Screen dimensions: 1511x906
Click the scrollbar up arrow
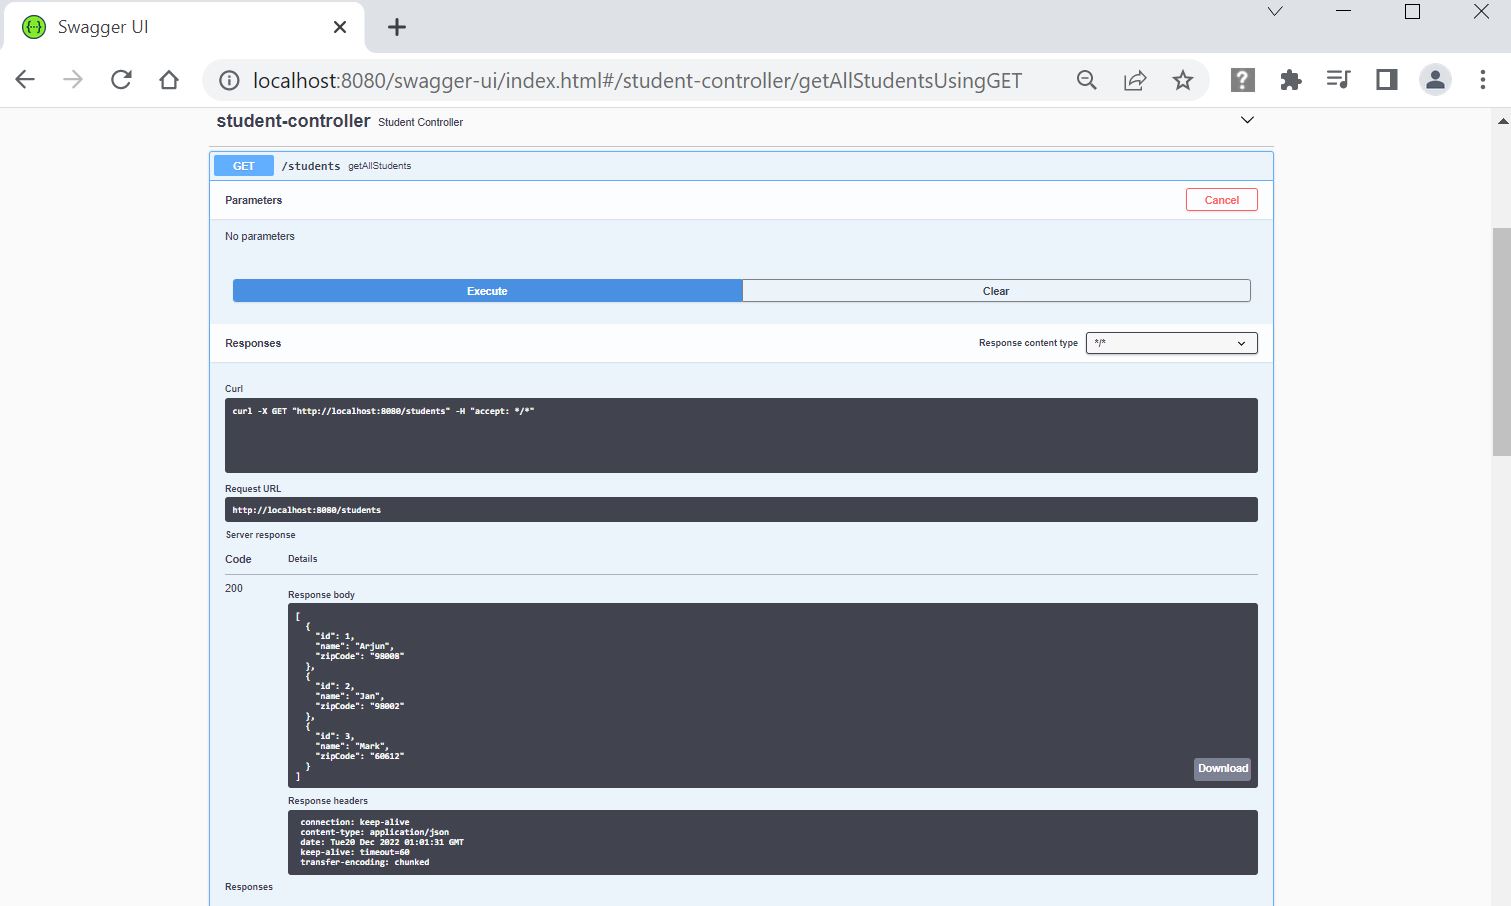1502,120
